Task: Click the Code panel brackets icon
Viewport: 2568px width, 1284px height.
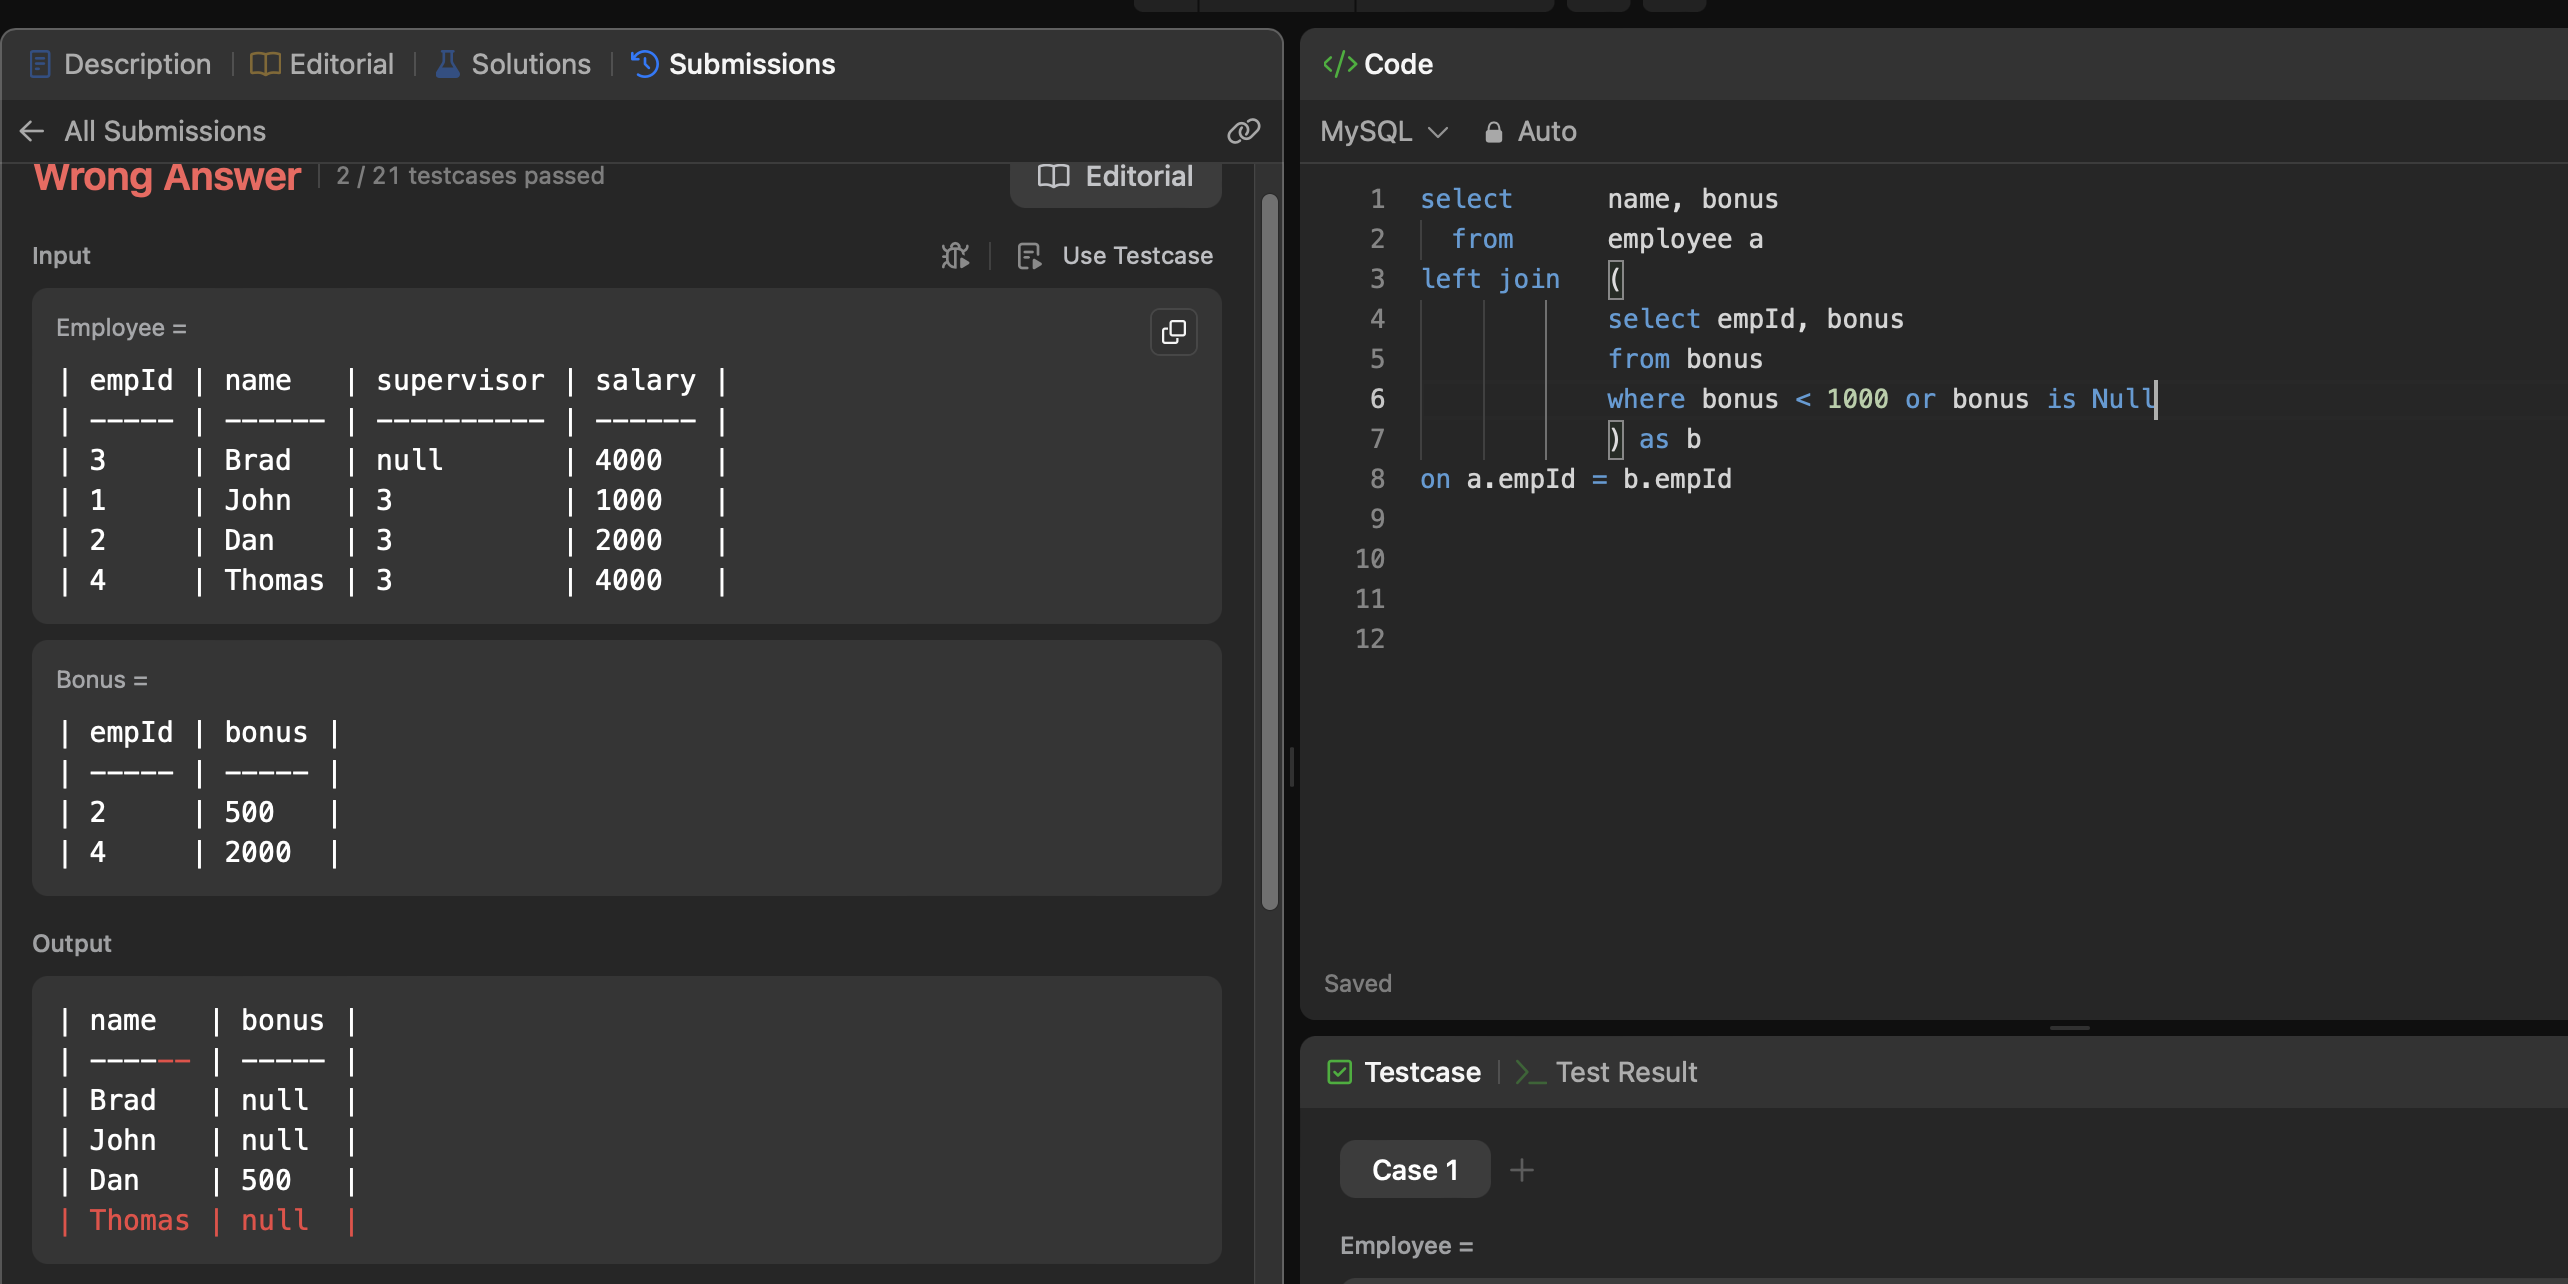Action: tap(1339, 64)
